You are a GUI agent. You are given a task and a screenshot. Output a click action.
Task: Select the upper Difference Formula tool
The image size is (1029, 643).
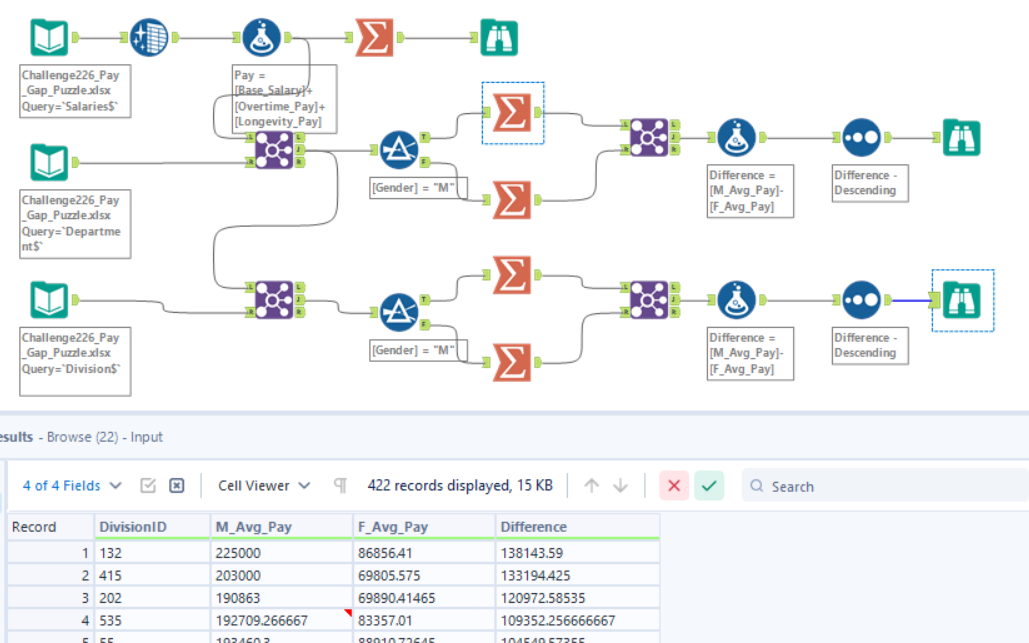pyautogui.click(x=736, y=138)
